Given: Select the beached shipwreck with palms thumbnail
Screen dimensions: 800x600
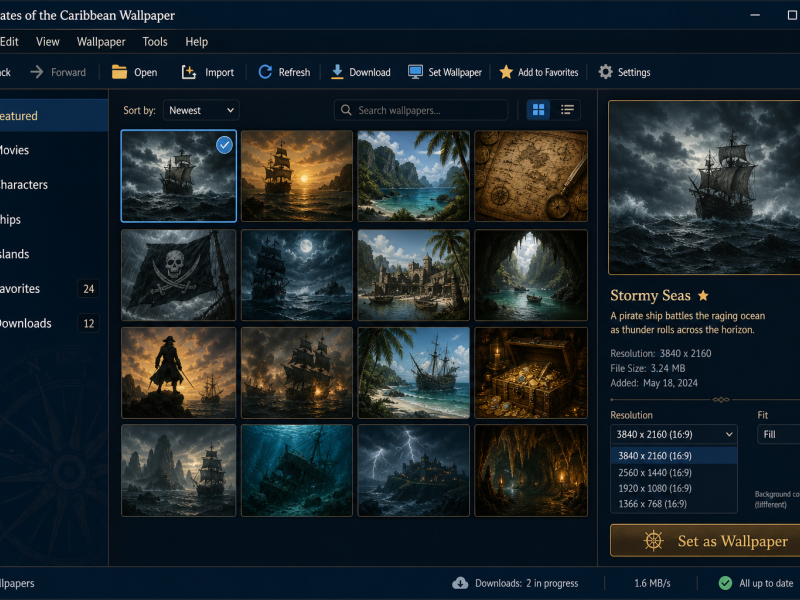Looking at the screenshot, I should click(413, 373).
